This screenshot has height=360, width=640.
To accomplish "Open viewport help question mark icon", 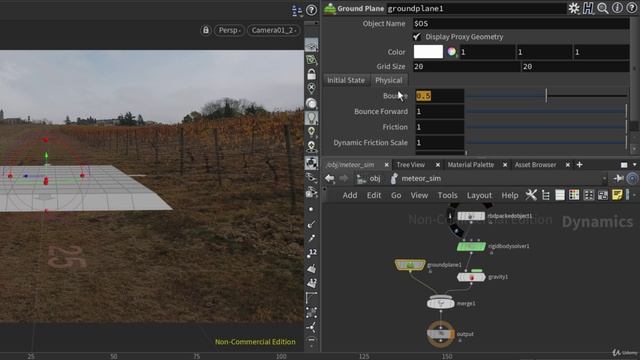I will click(x=311, y=10).
